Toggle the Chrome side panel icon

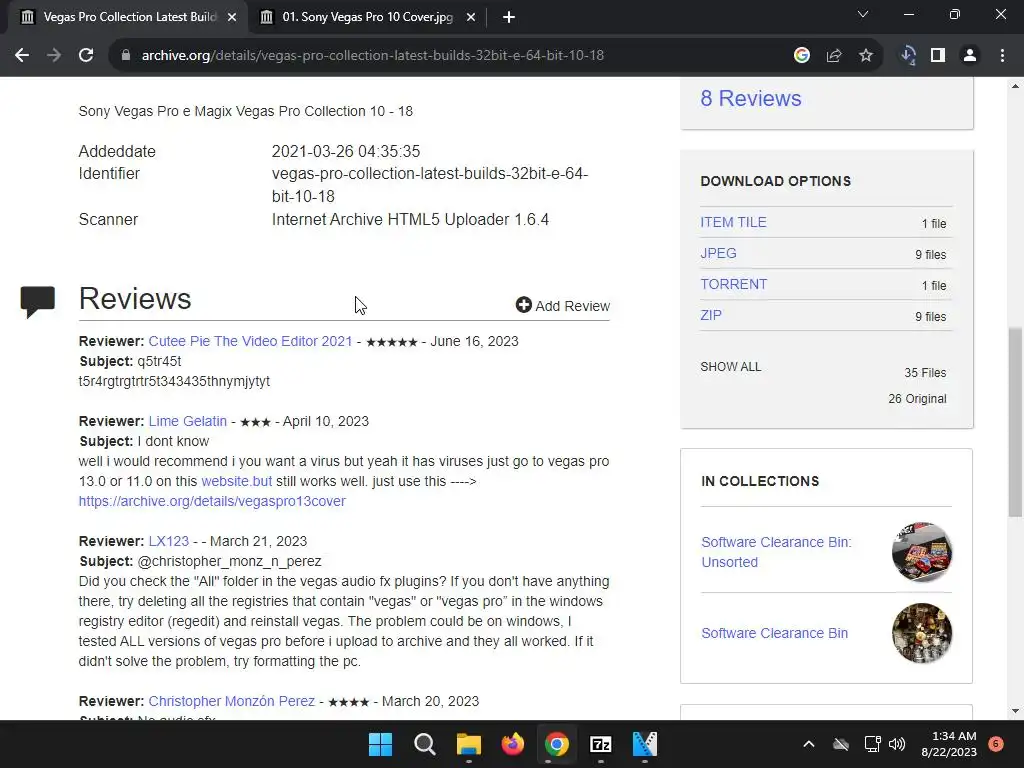938,56
